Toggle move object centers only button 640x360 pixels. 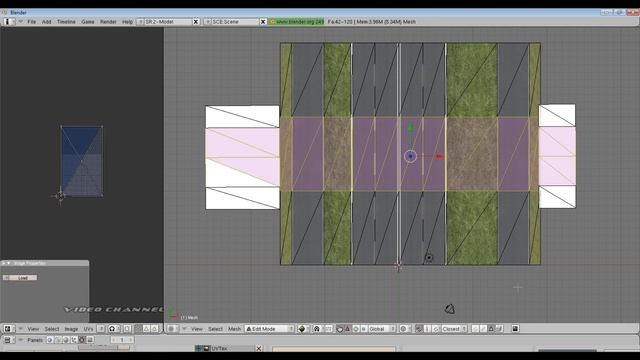[x=329, y=329]
